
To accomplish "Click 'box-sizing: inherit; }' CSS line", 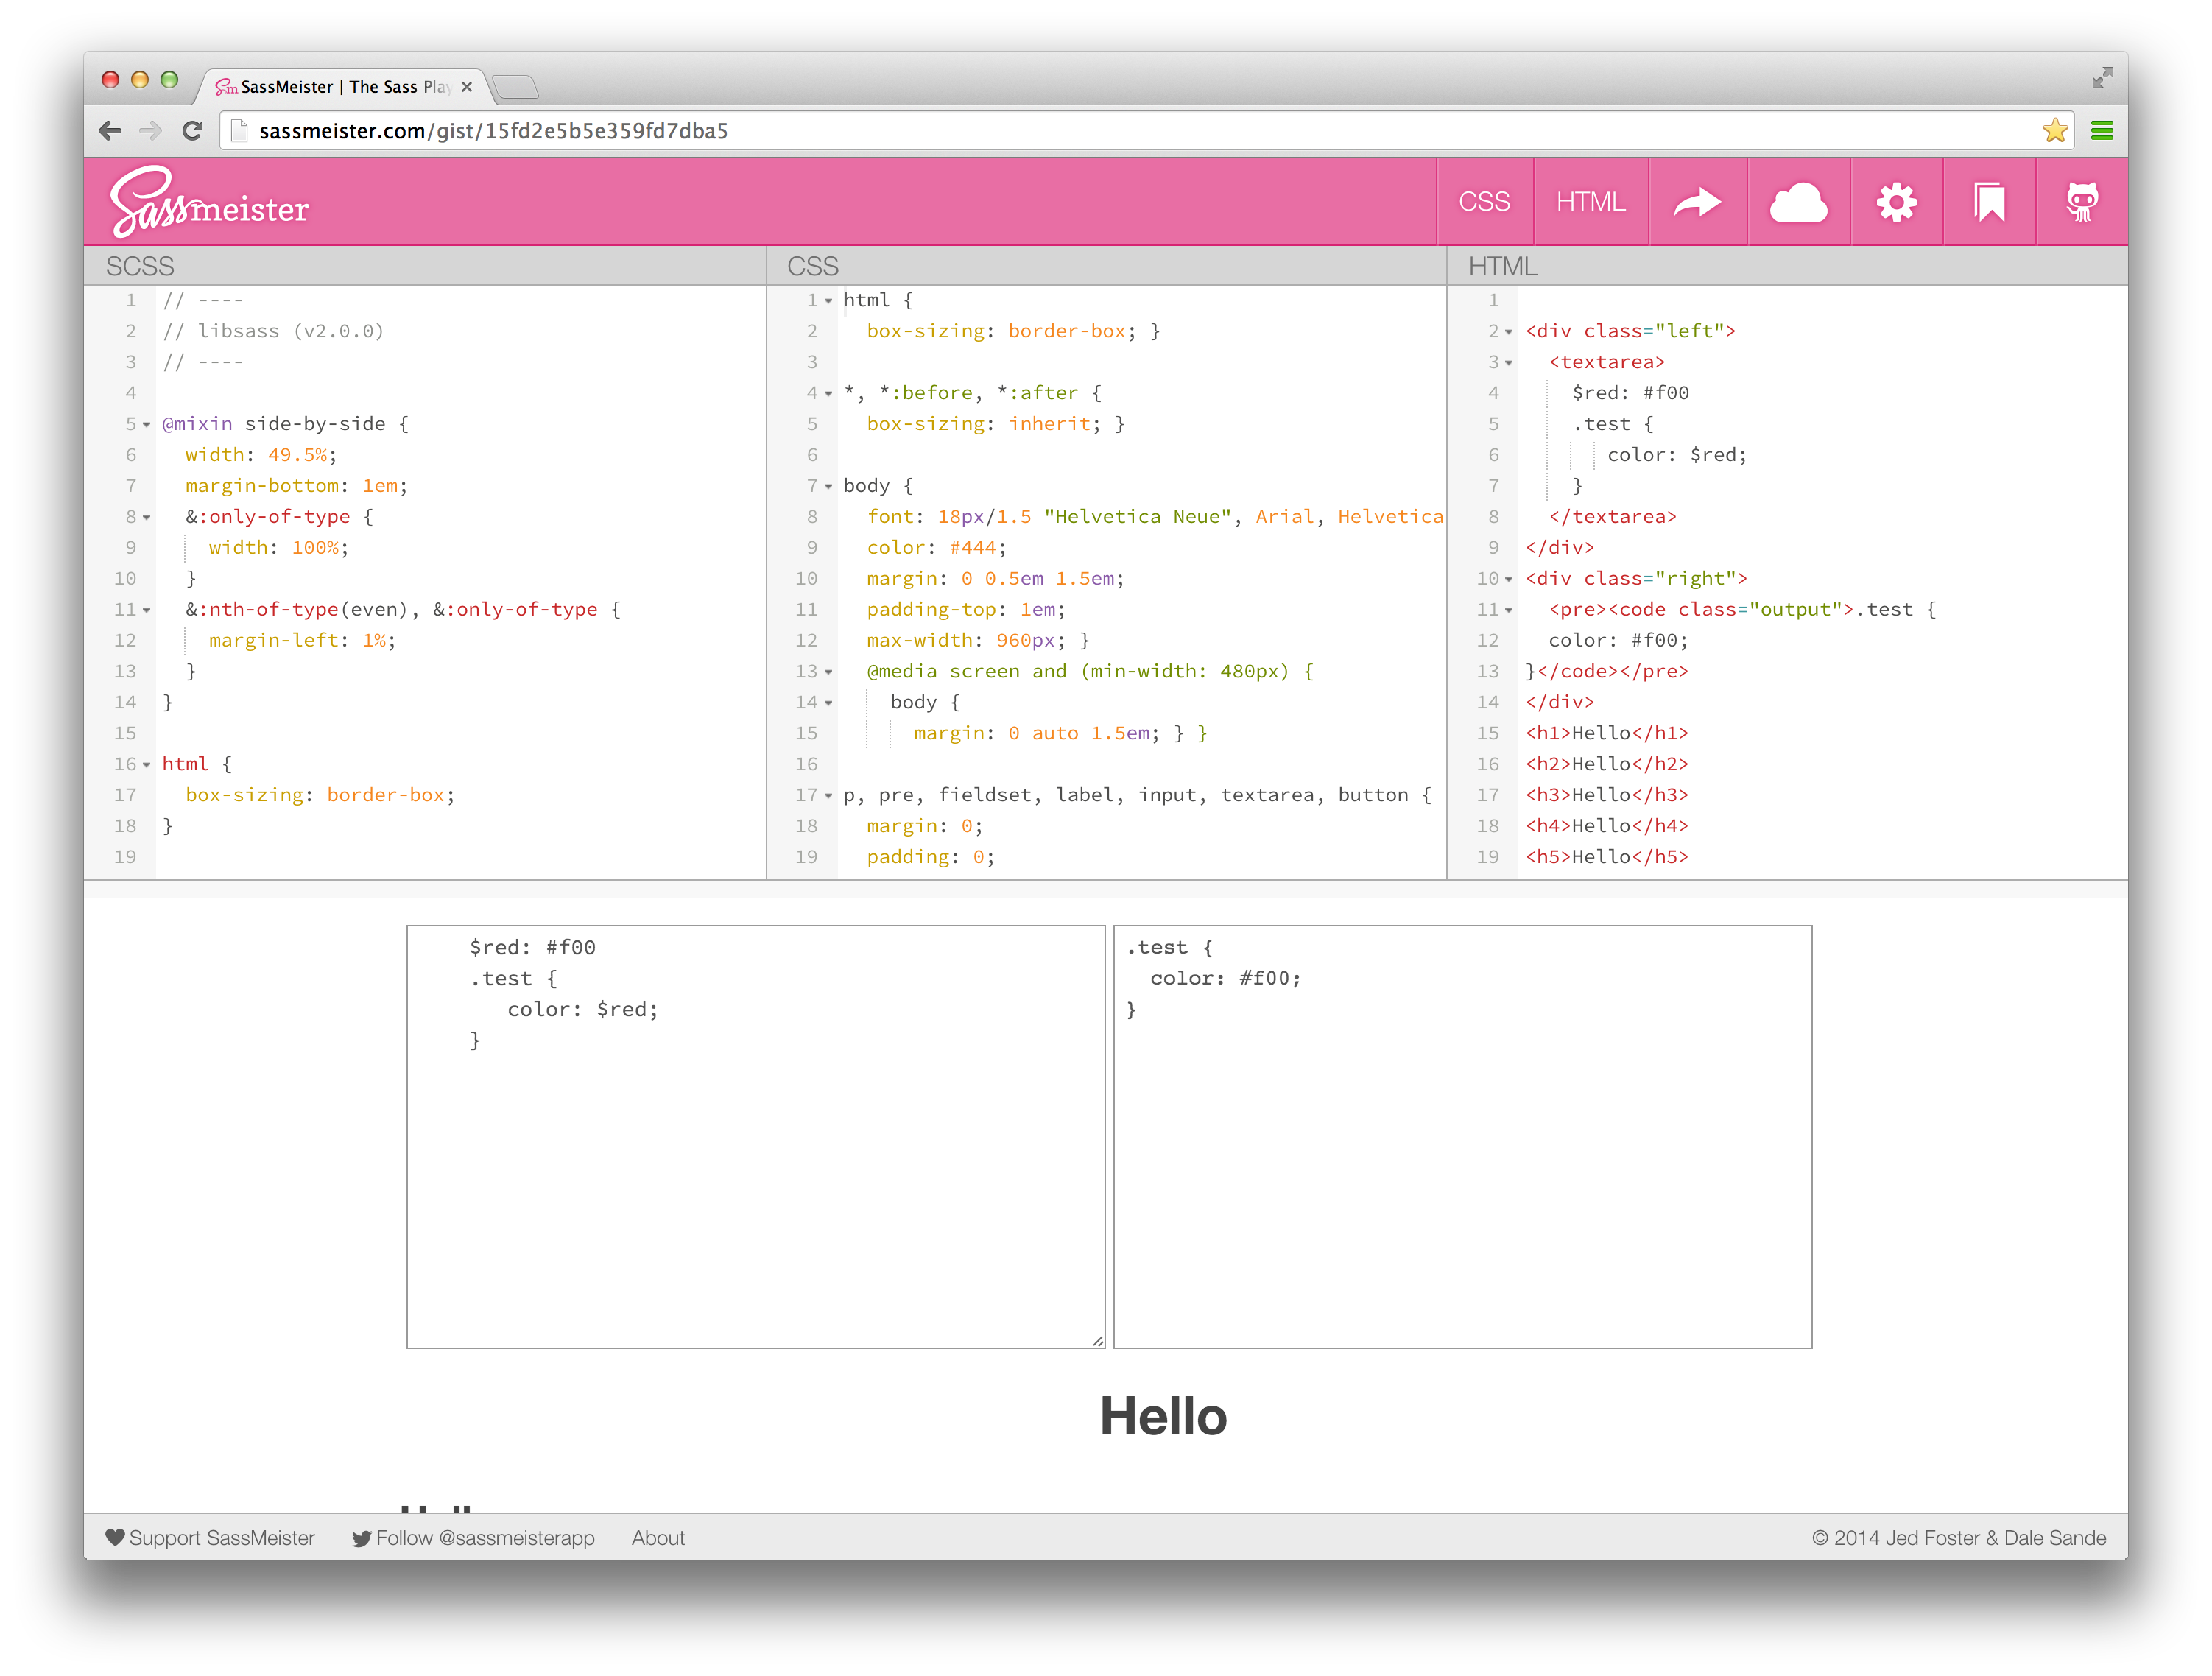I will click(x=996, y=424).
